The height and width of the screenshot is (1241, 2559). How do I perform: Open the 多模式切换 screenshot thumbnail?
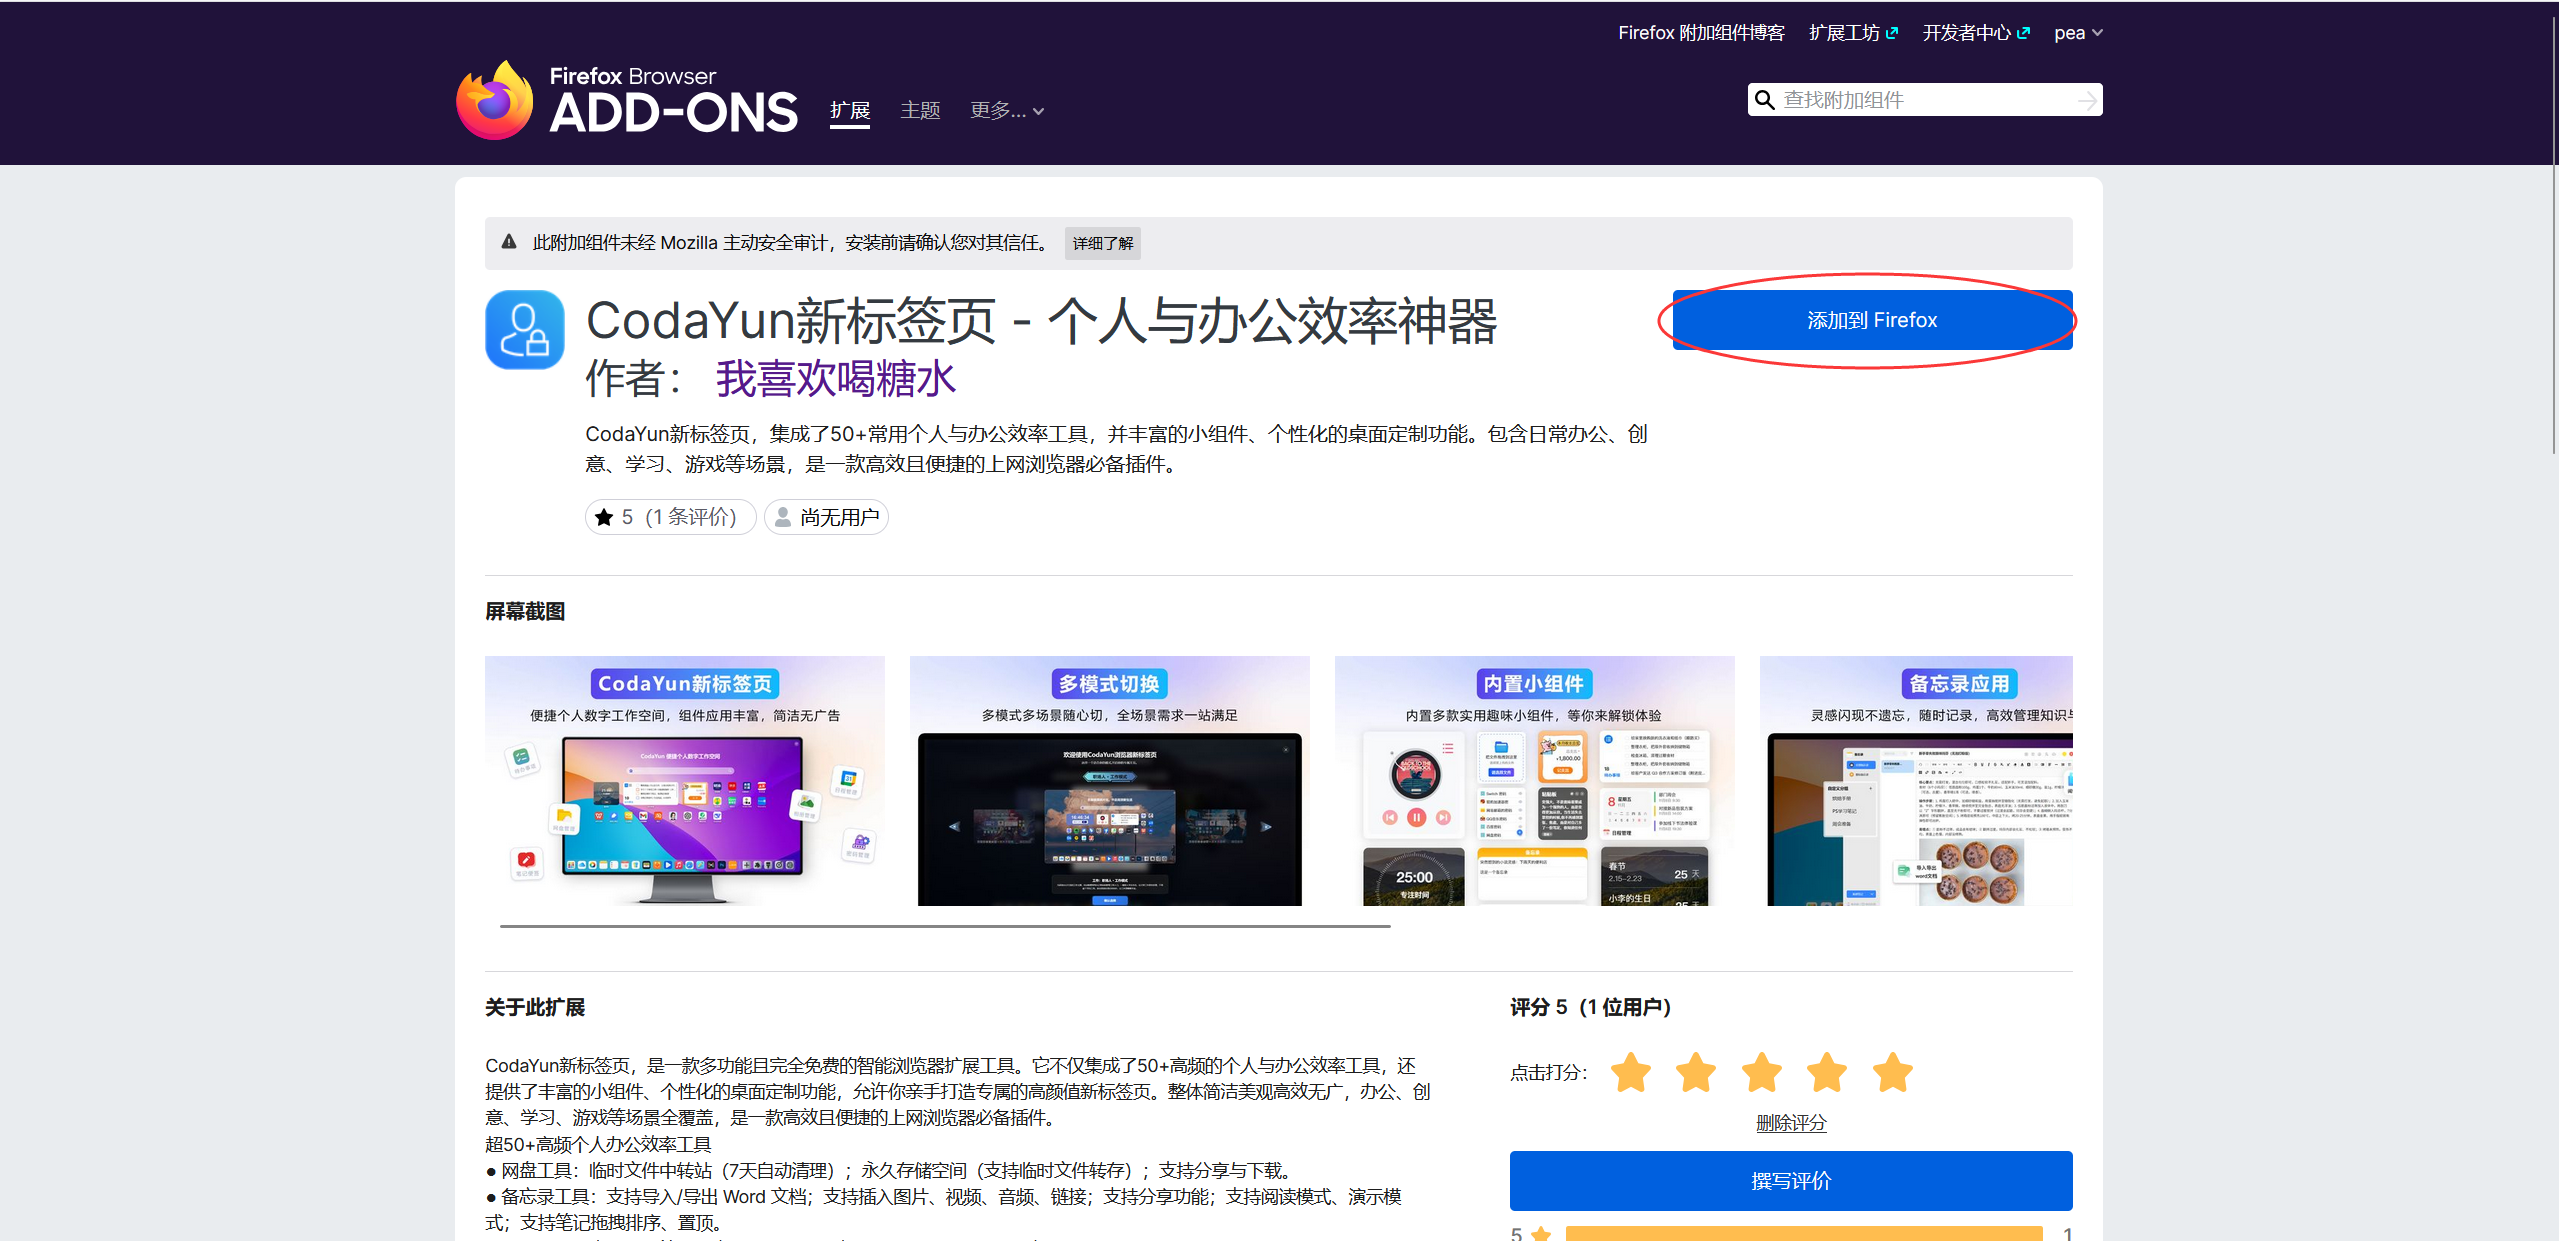coord(1109,781)
